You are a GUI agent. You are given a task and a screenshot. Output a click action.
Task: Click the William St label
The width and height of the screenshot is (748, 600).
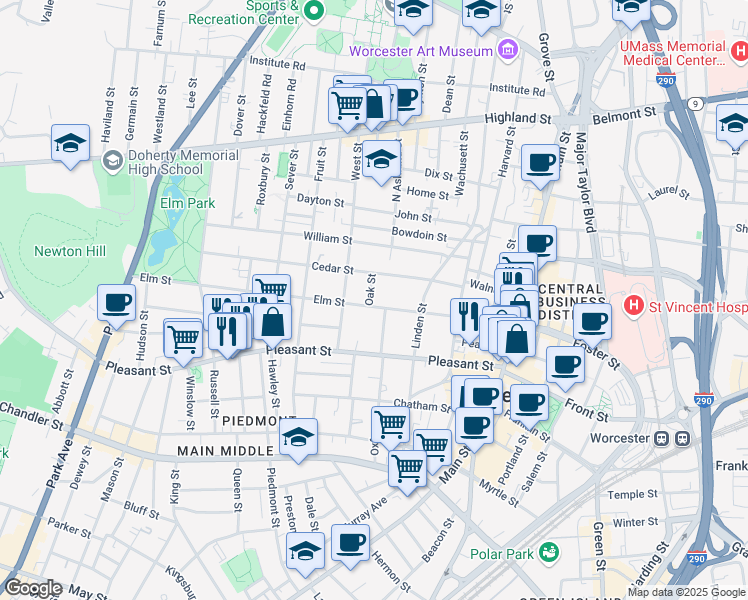328,238
